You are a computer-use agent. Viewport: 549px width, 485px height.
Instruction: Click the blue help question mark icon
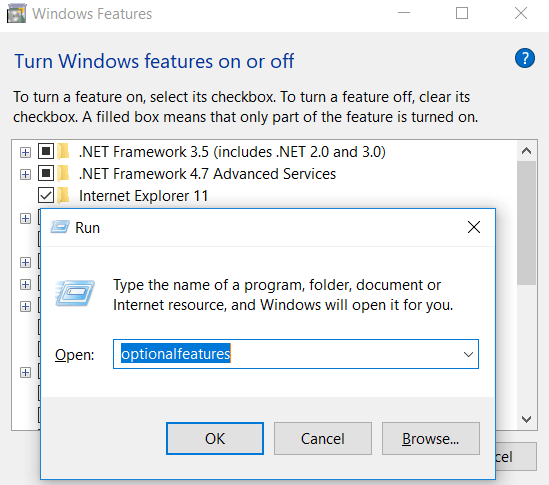click(524, 58)
